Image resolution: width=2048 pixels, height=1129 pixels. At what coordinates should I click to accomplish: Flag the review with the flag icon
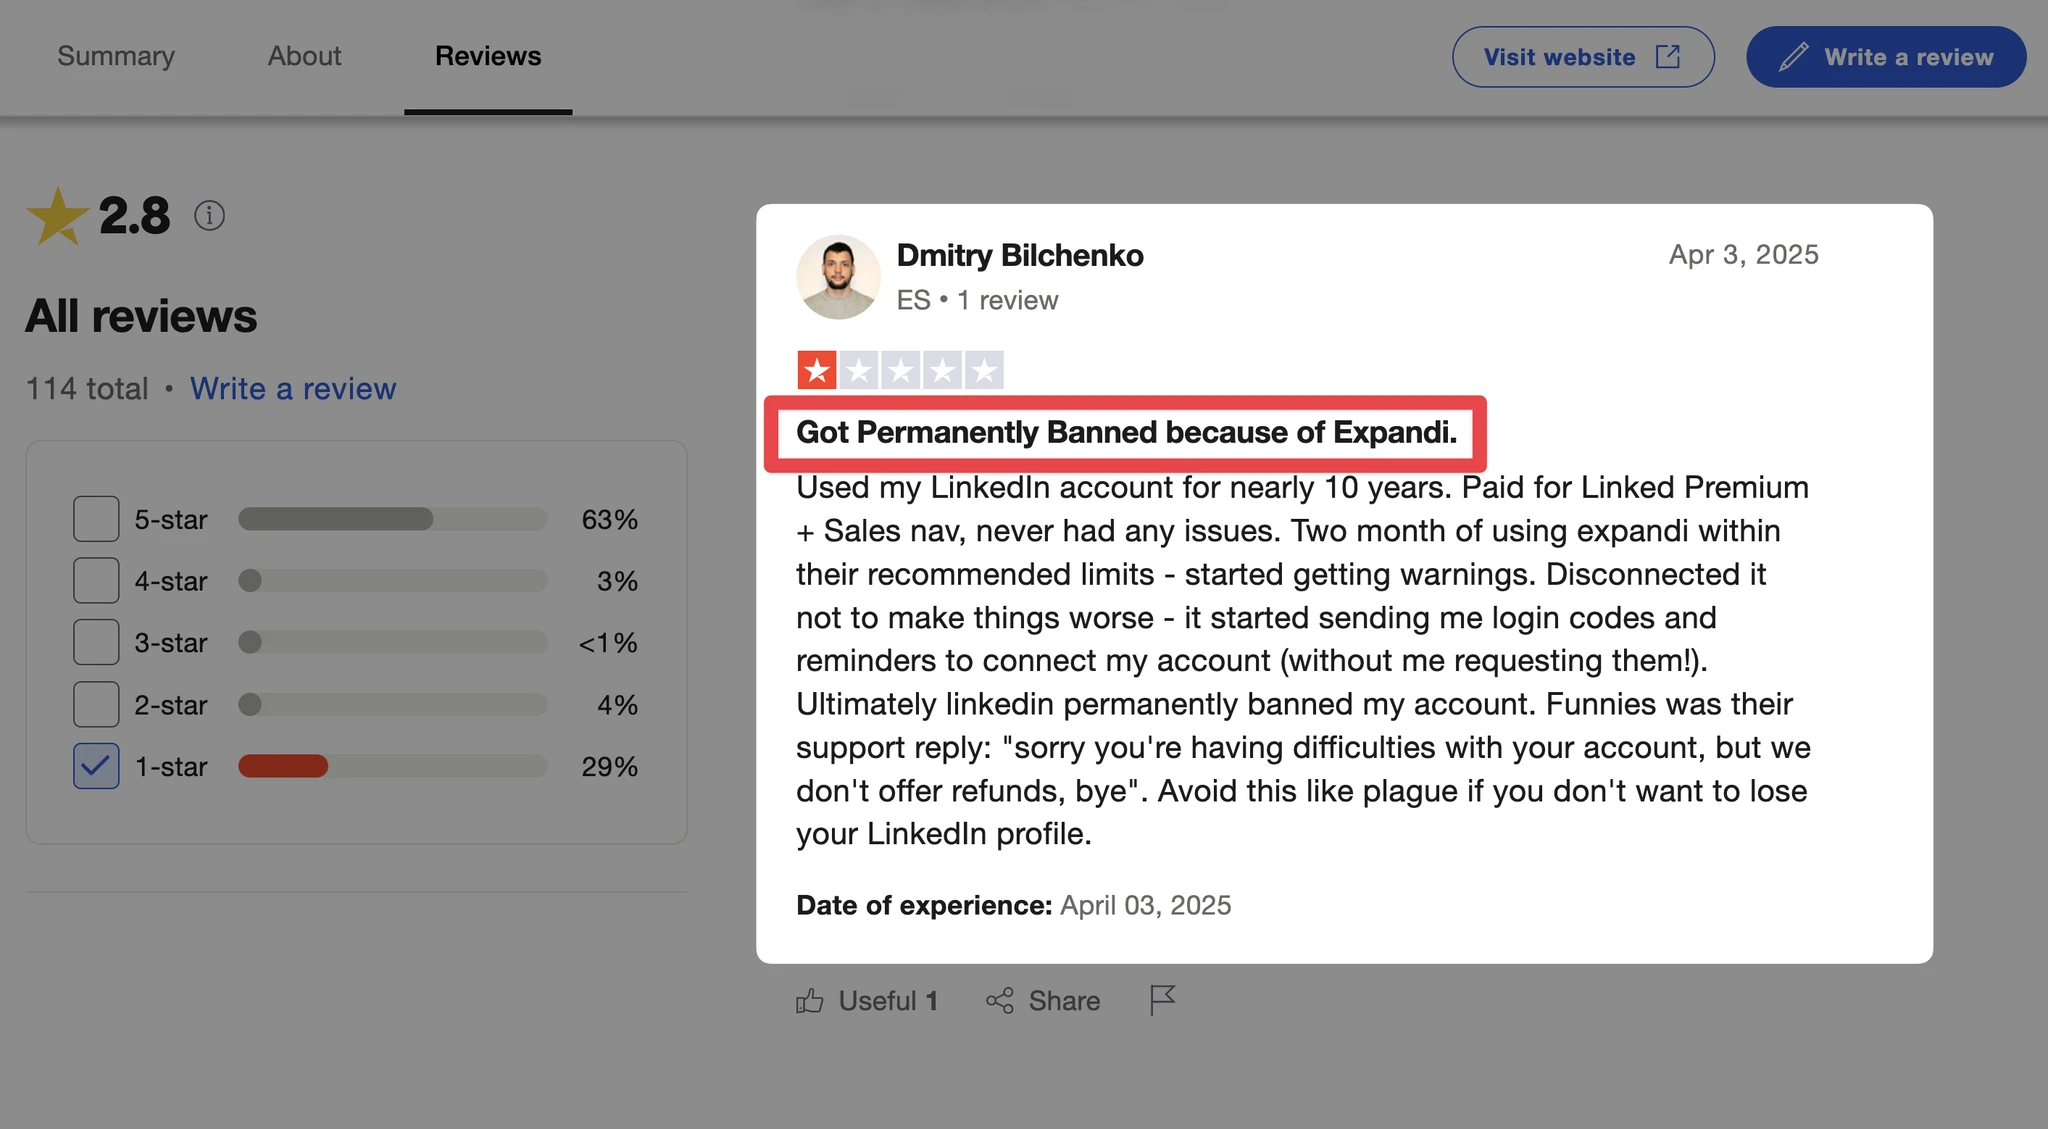[1162, 1000]
